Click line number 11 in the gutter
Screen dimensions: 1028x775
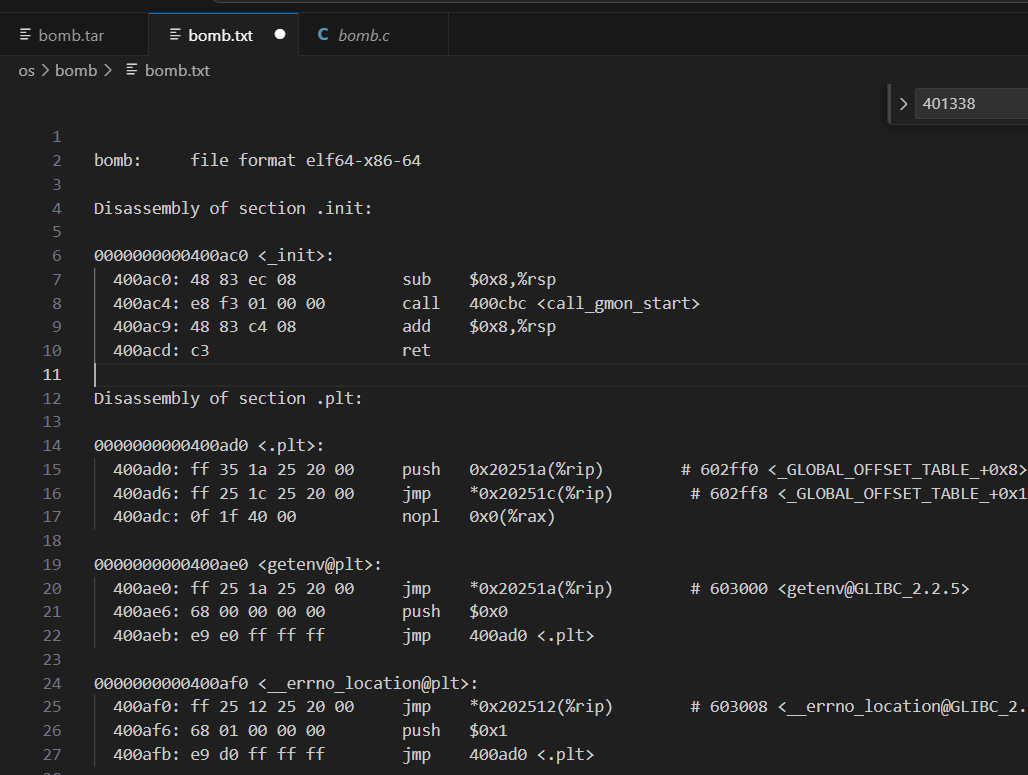pos(51,374)
